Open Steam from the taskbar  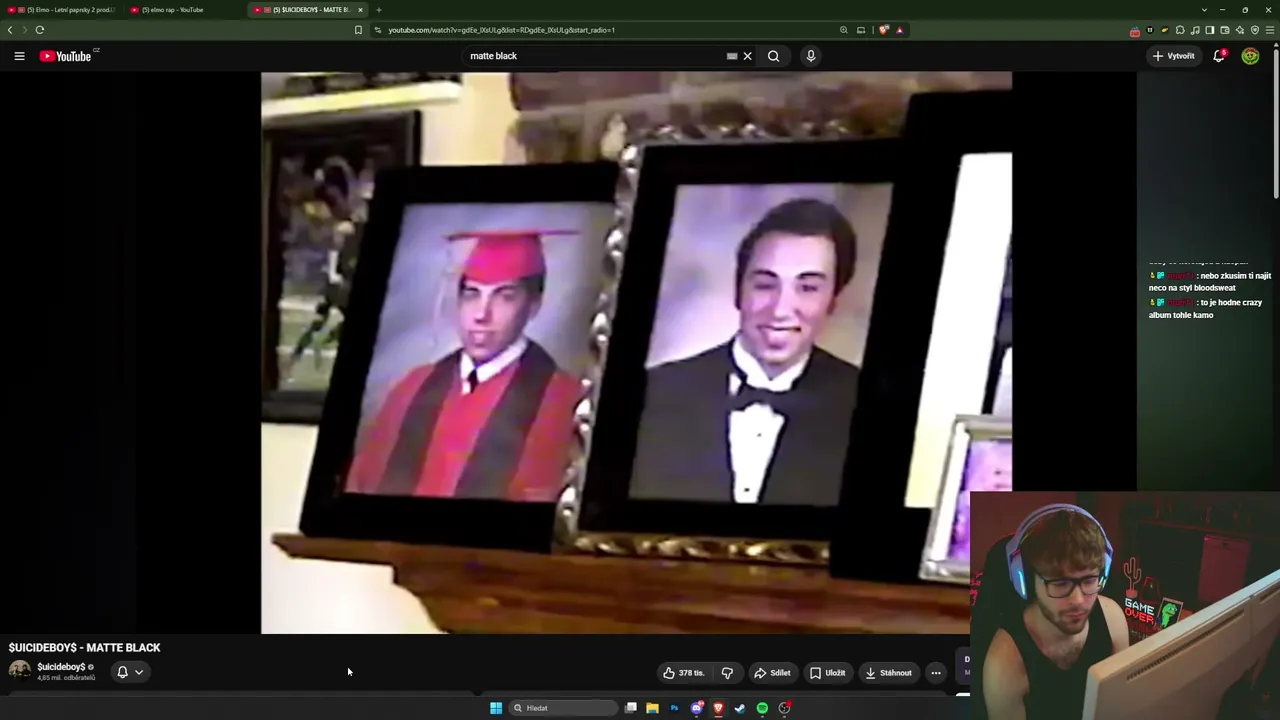coord(740,708)
